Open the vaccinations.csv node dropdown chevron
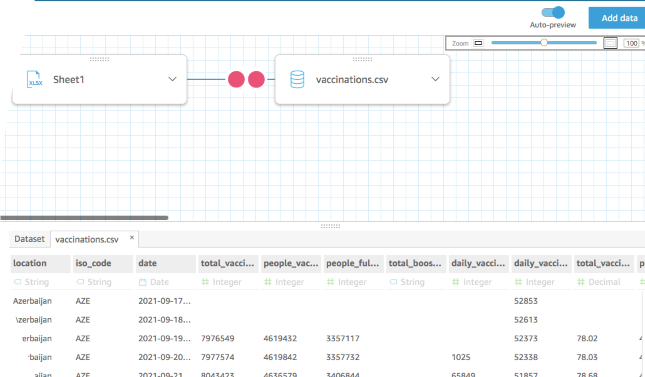Screen dimensions: 645x377 435,79
